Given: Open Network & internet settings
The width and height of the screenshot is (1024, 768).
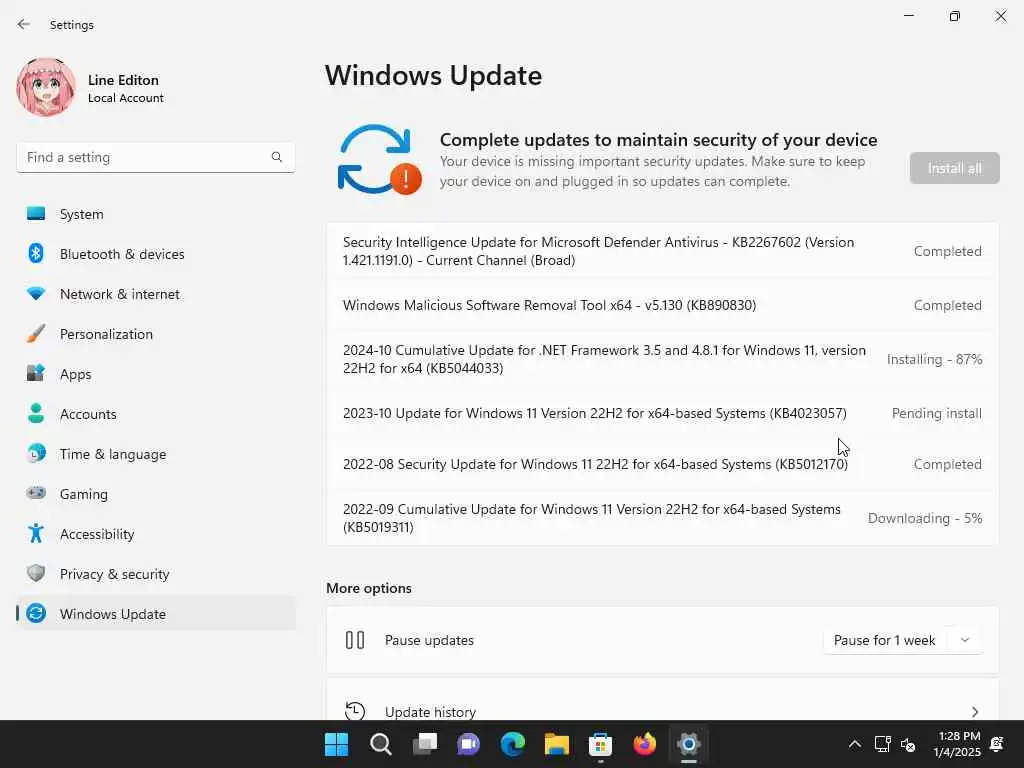Looking at the screenshot, I should point(157,294).
